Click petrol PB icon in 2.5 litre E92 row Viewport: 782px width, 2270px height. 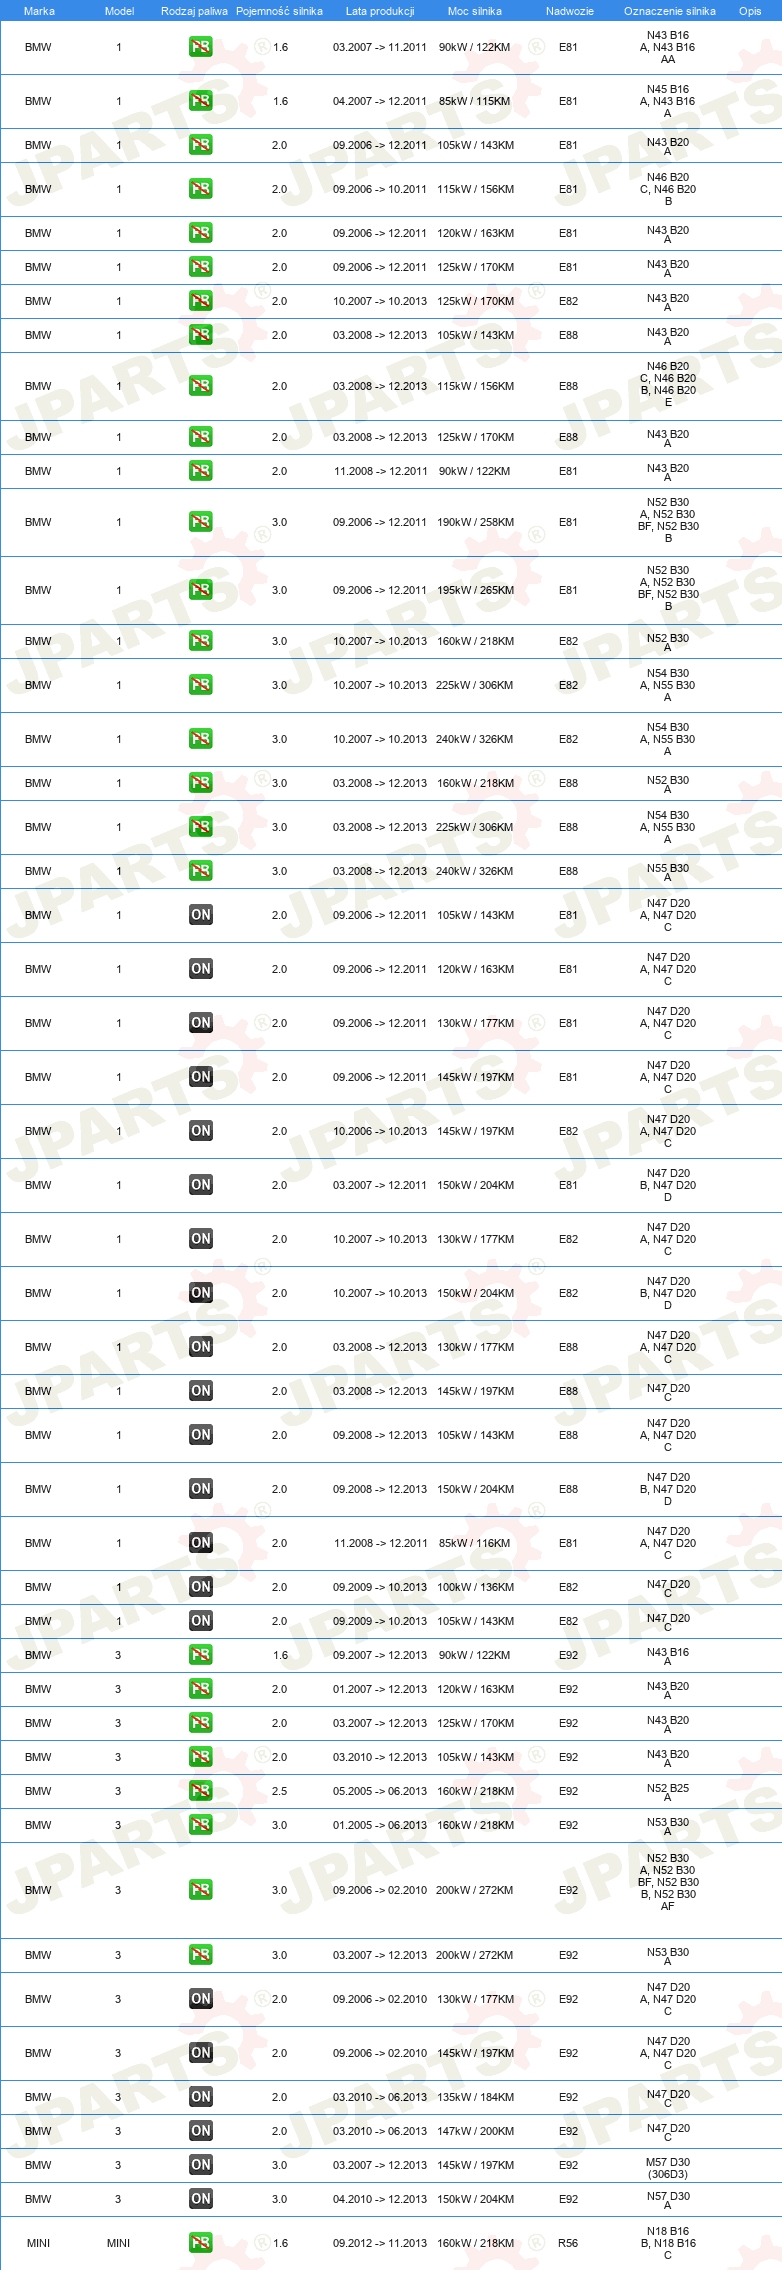(201, 1791)
